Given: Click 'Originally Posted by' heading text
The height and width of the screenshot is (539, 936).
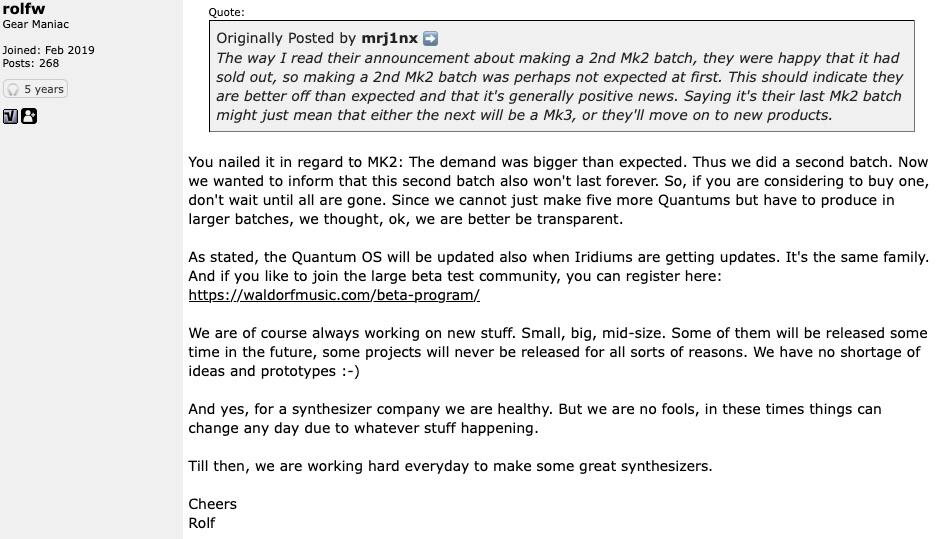Looking at the screenshot, I should (x=286, y=38).
